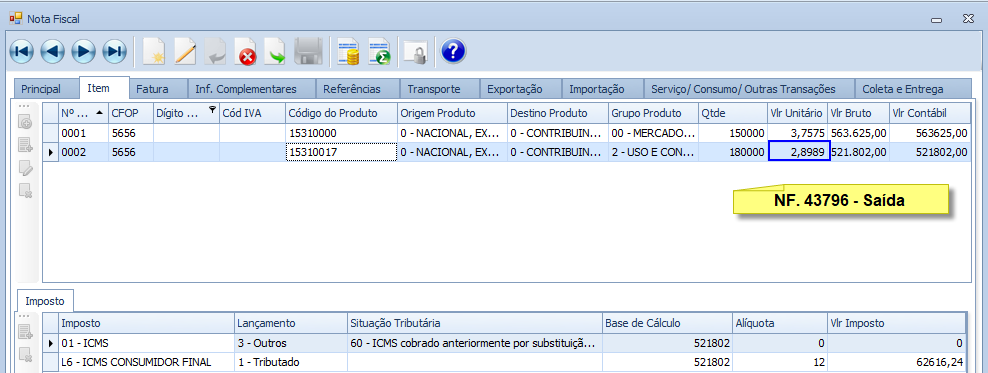This screenshot has height=373, width=988.
Task: Click the Código do Produto column header
Action: [x=342, y=113]
